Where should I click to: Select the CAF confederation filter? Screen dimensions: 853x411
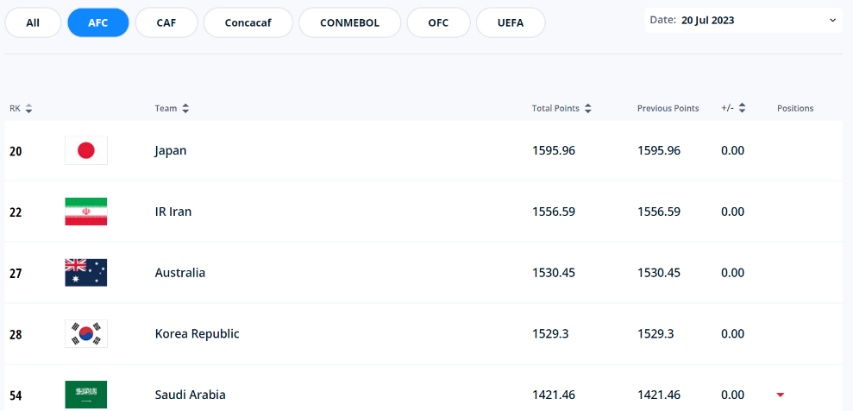(x=166, y=23)
